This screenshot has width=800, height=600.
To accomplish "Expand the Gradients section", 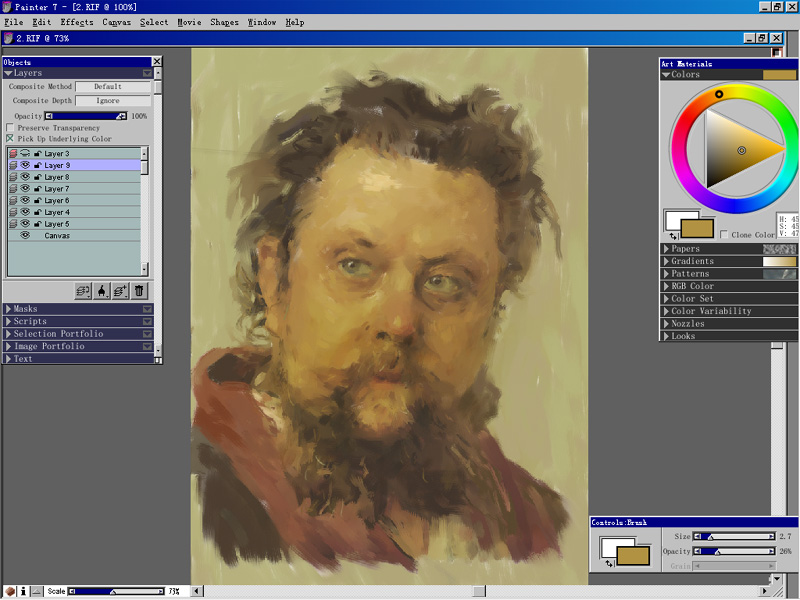I will click(x=666, y=261).
